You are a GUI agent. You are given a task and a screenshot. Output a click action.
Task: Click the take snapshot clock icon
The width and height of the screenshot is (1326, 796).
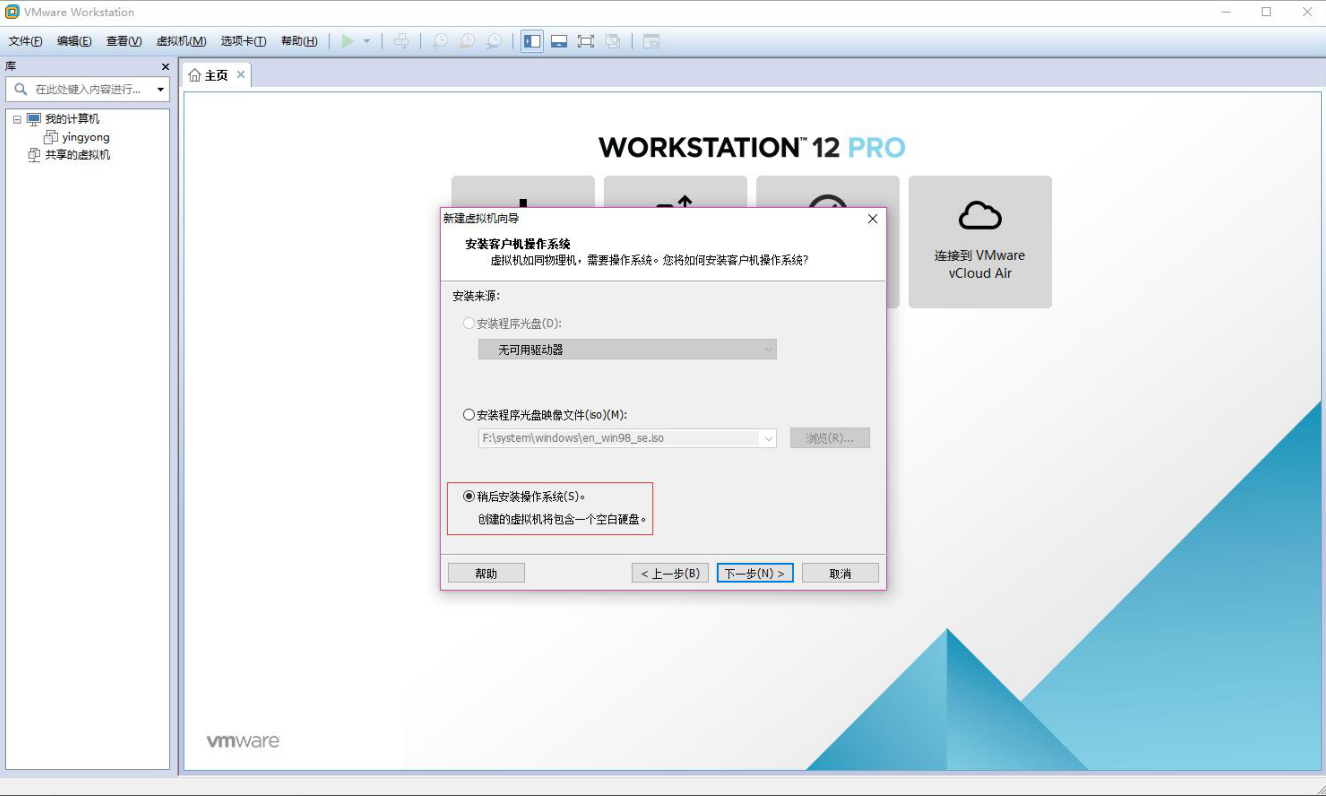coord(440,41)
